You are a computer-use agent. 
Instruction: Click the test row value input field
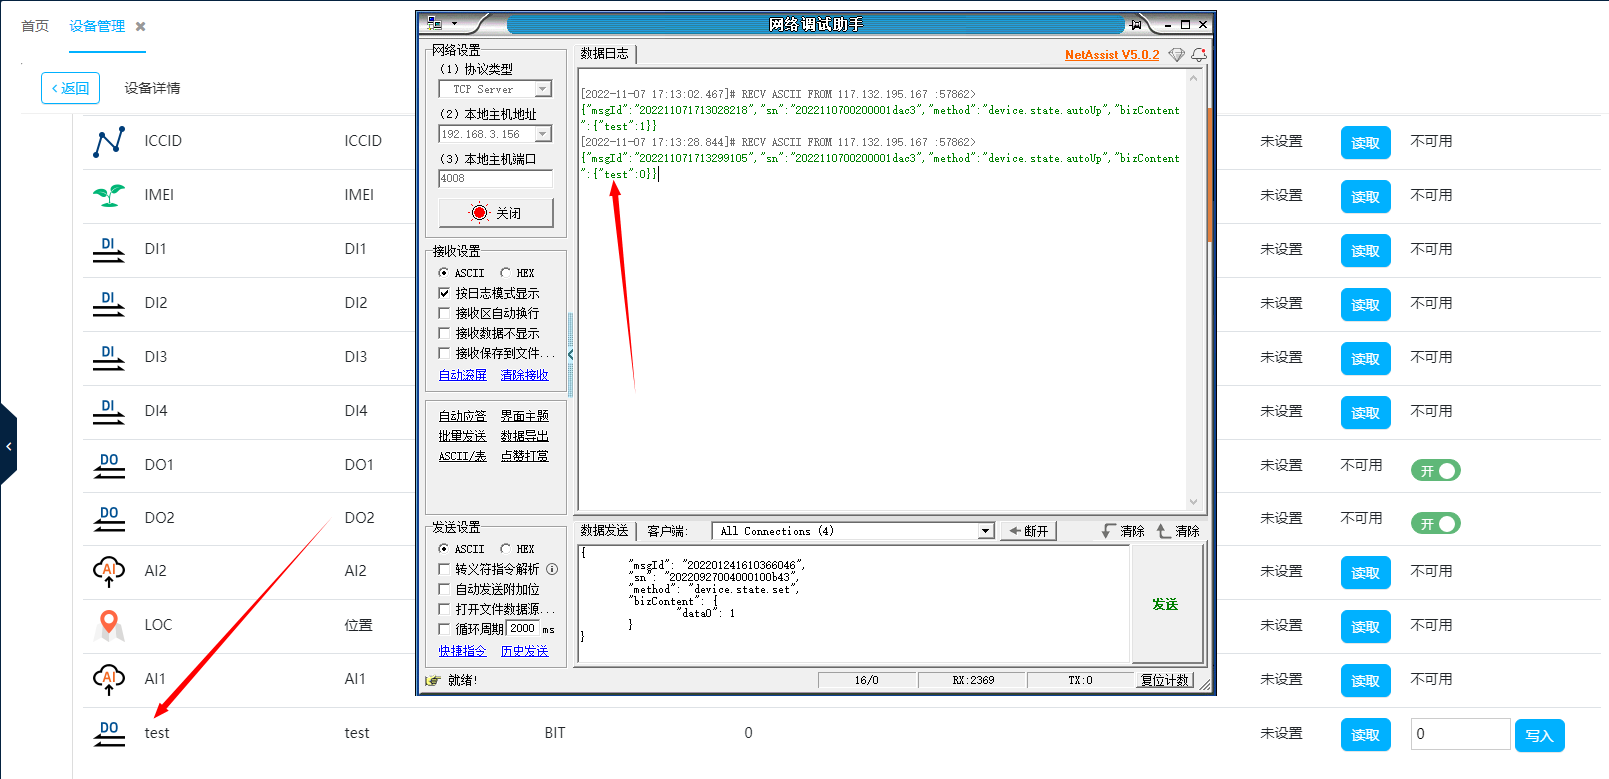click(1459, 734)
